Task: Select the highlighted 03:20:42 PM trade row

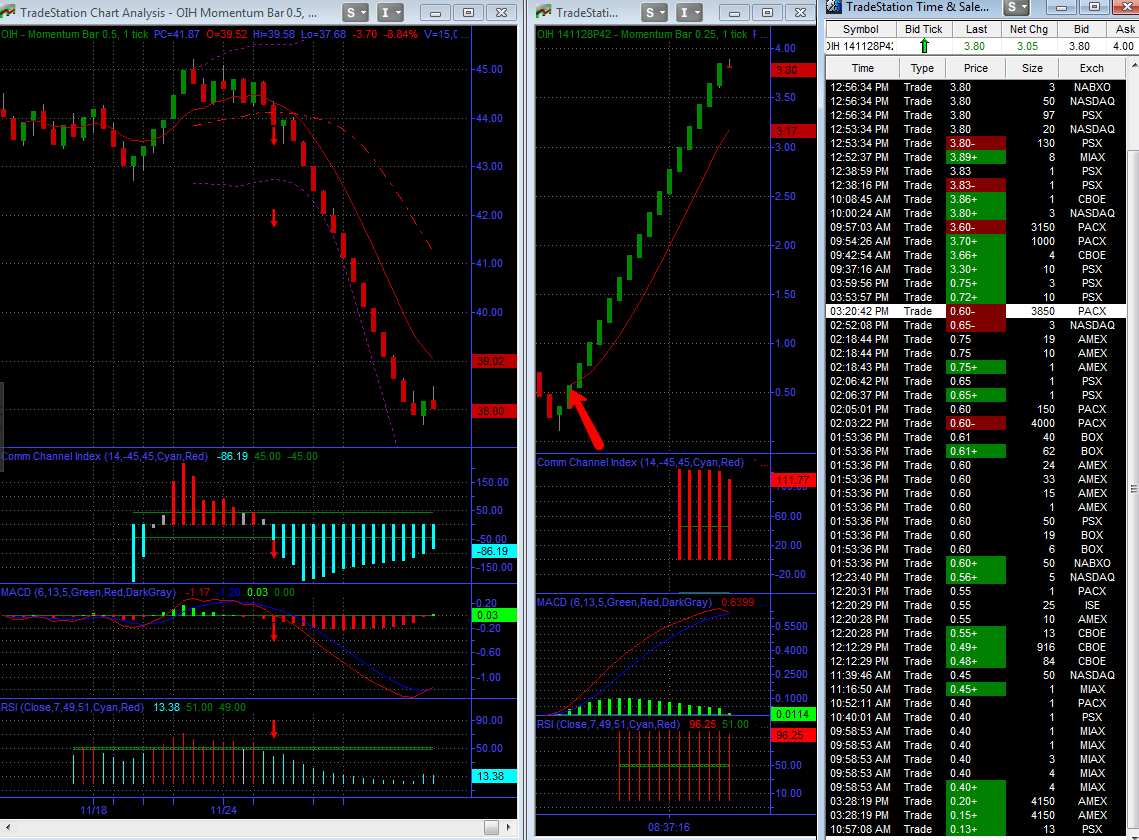Action: (x=976, y=311)
